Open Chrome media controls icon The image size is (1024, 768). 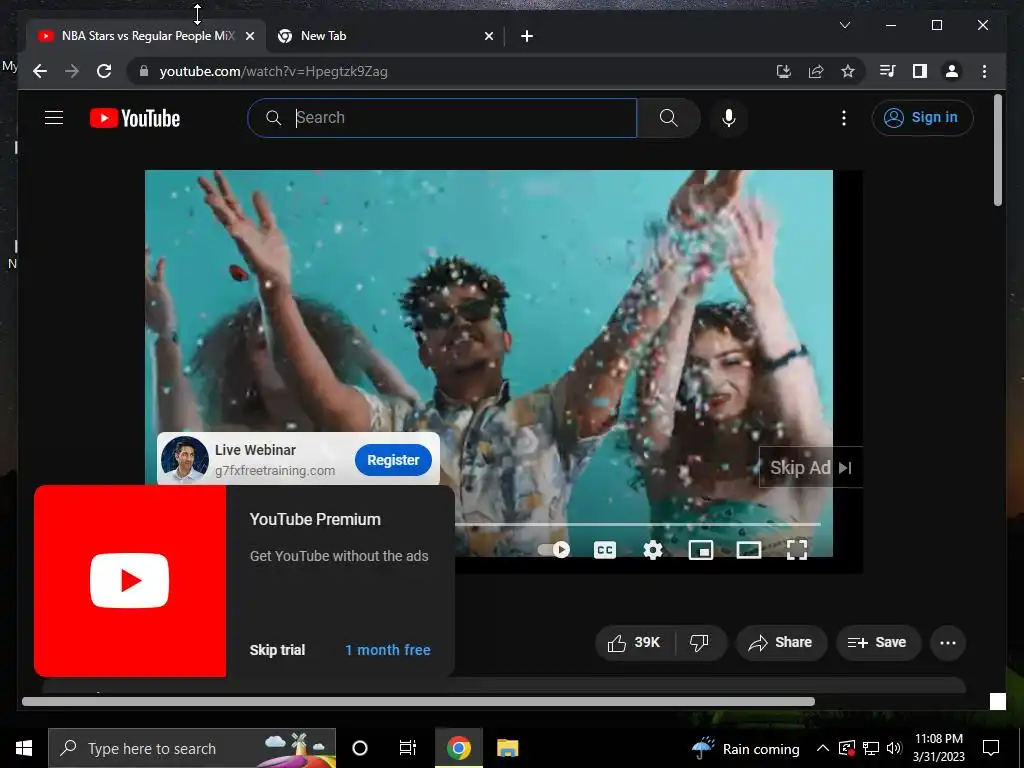click(x=888, y=71)
